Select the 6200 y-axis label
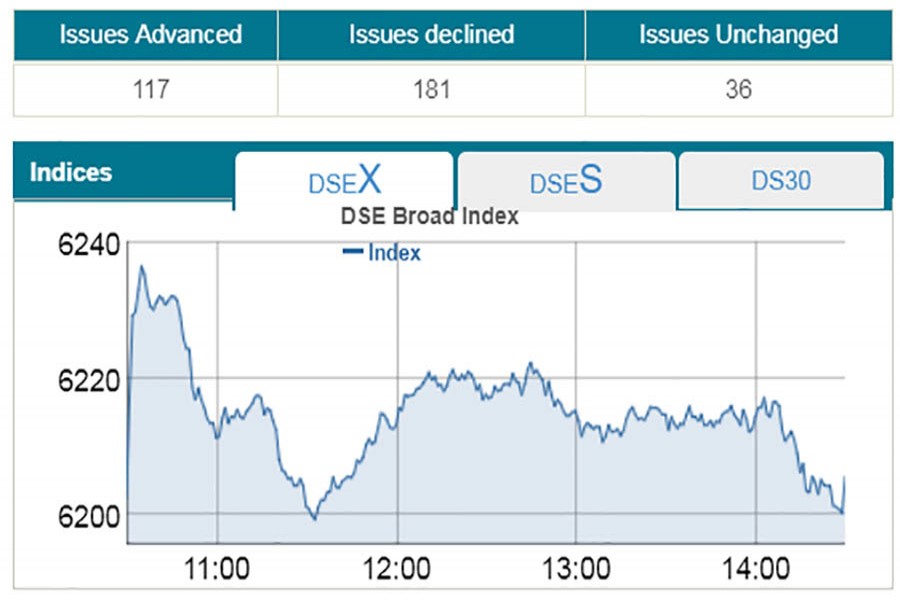The width and height of the screenshot is (900, 600). [90, 515]
